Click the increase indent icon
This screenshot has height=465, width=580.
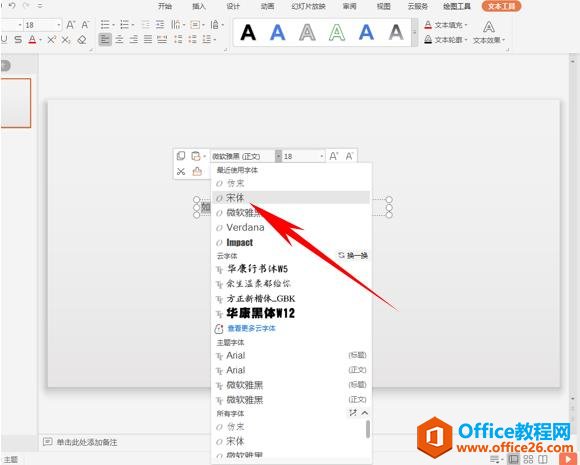coord(160,25)
